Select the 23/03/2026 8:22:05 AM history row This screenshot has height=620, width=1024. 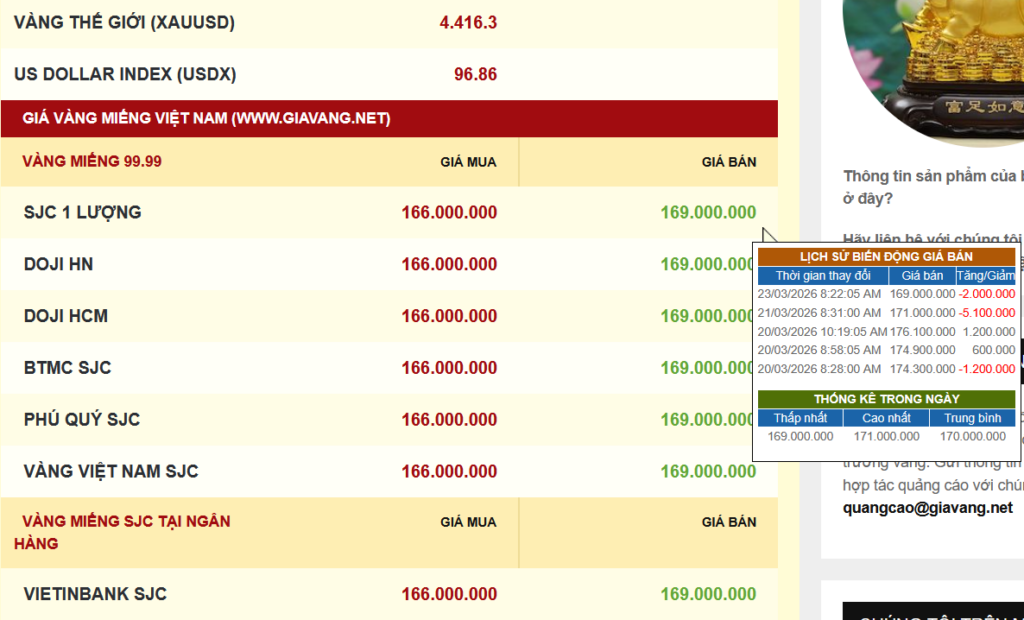point(819,294)
